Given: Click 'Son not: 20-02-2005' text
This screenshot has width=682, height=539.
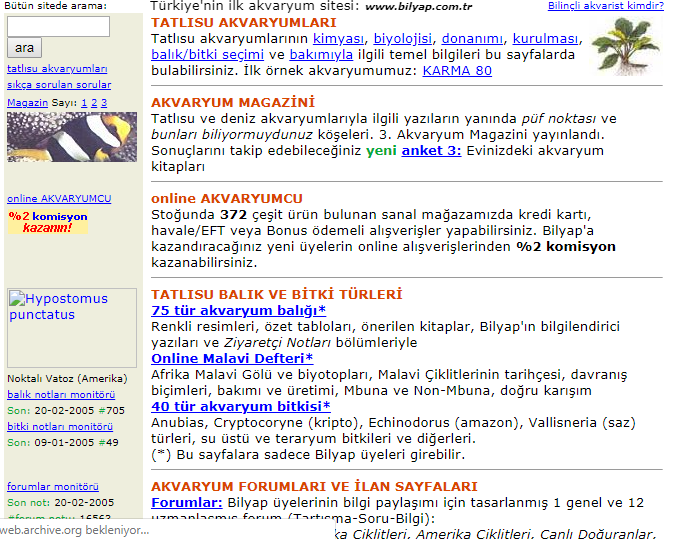Looking at the screenshot, I should [x=60, y=503].
